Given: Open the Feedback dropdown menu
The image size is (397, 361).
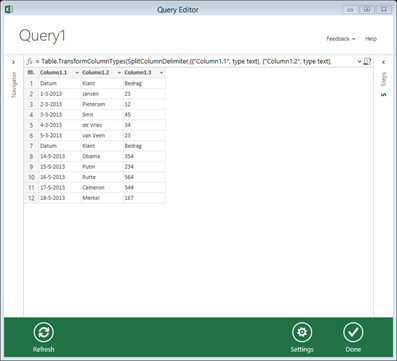Looking at the screenshot, I should coord(341,39).
